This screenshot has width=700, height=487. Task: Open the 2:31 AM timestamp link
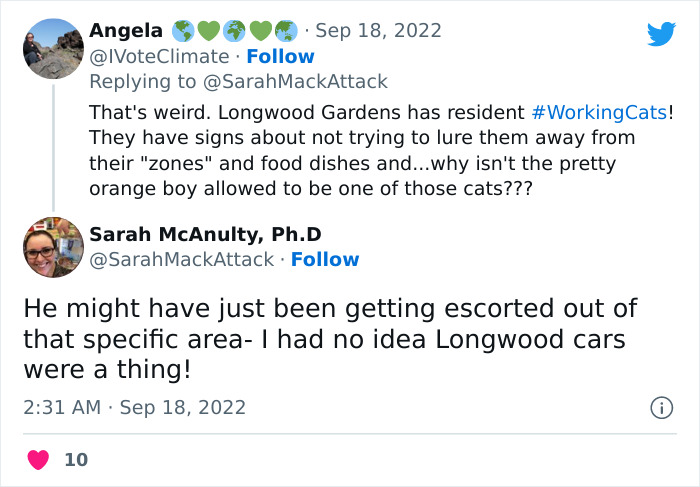click(x=134, y=408)
